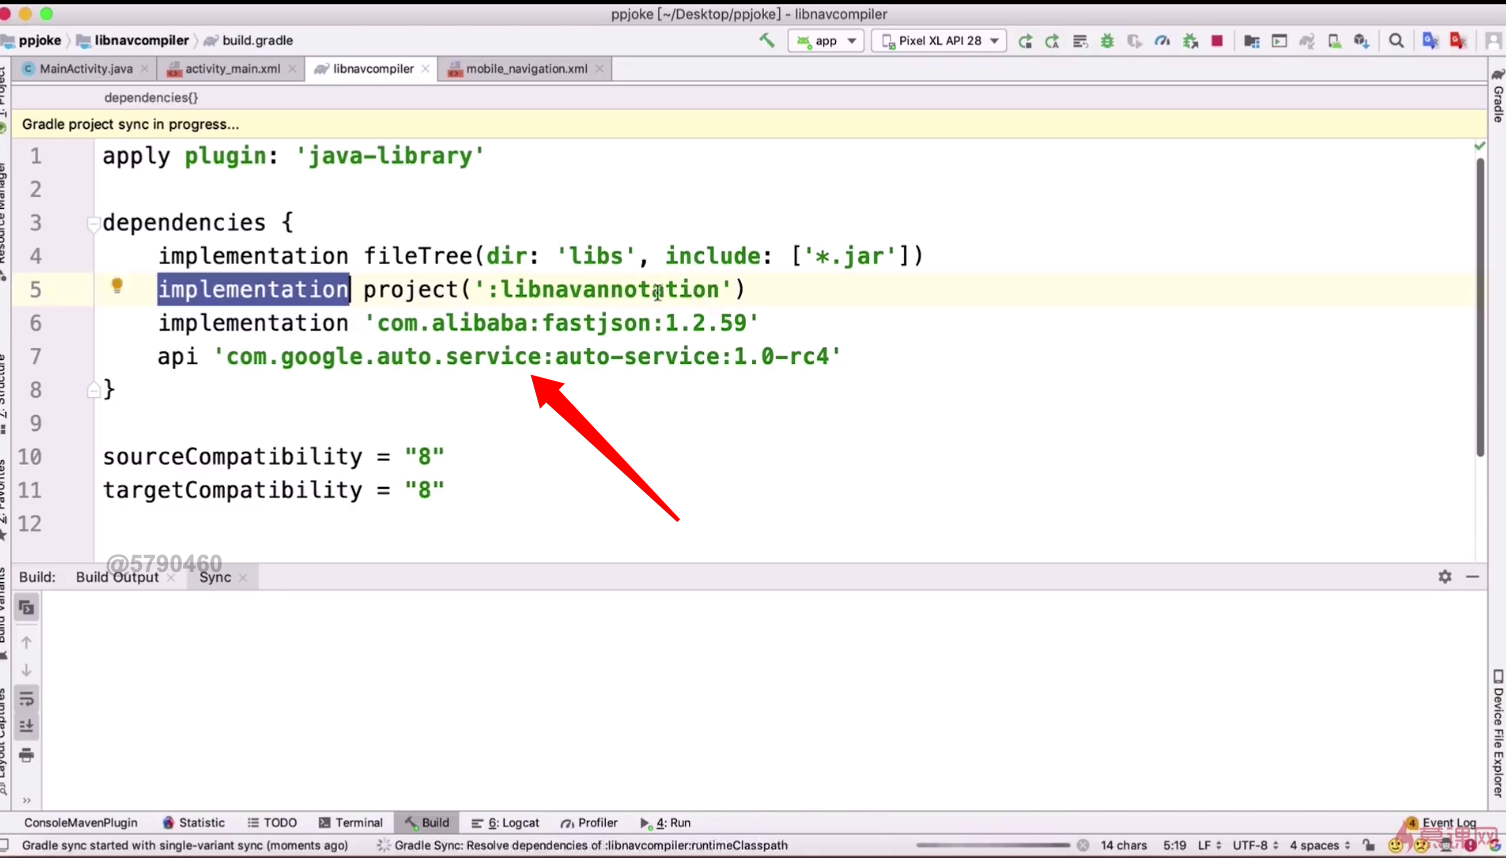Click the libnavcompiler breadcrumb

pyautogui.click(x=133, y=41)
